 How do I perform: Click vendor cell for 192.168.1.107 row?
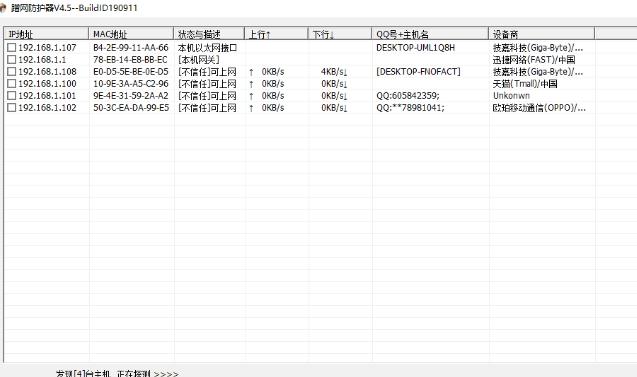[x=538, y=48]
